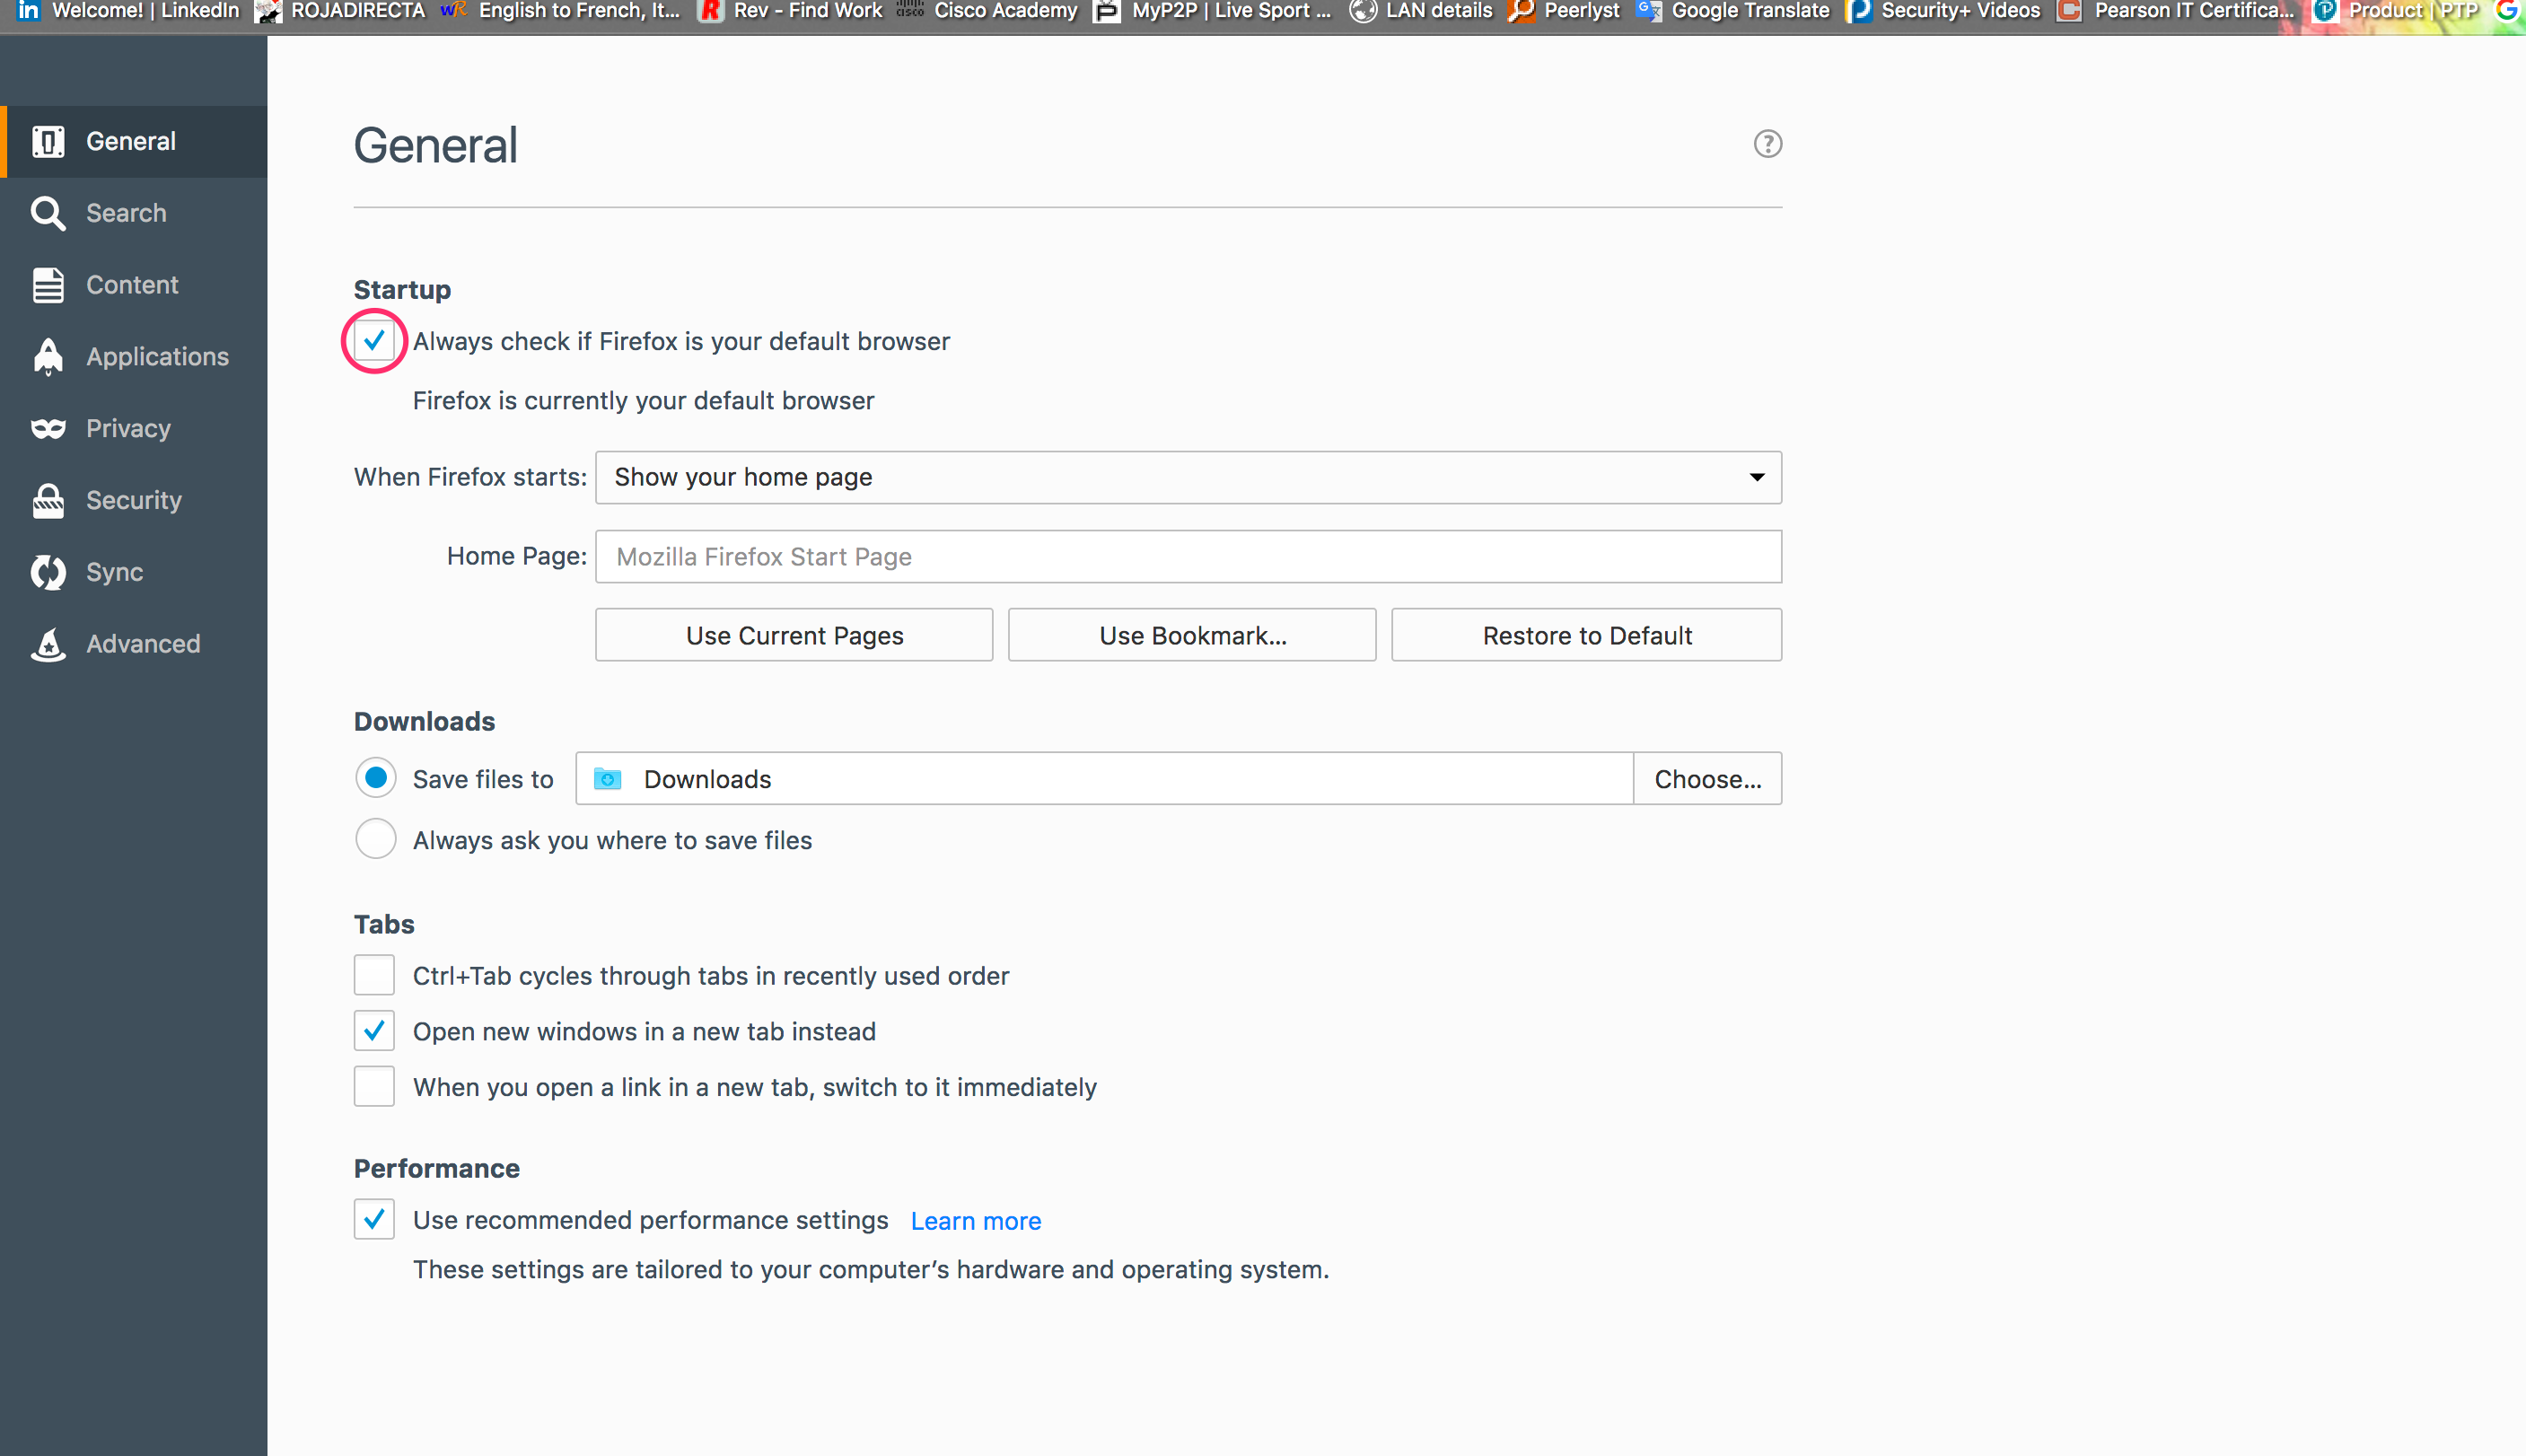Toggle Open new windows in new tab
The width and height of the screenshot is (2526, 1456).
tap(374, 1031)
